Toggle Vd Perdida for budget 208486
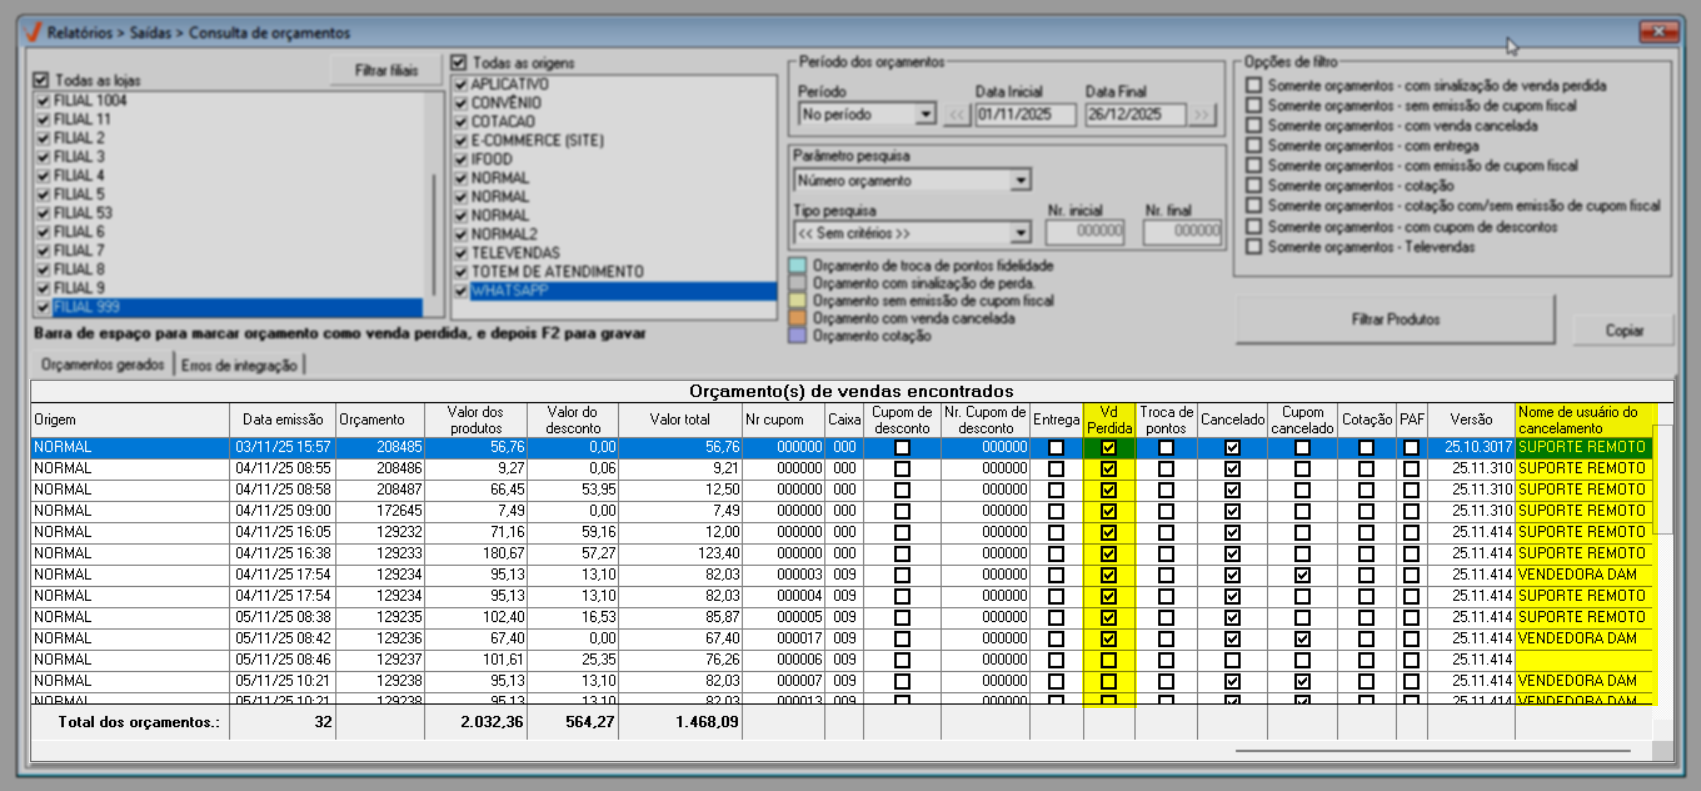This screenshot has width=1701, height=791. coord(1108,469)
